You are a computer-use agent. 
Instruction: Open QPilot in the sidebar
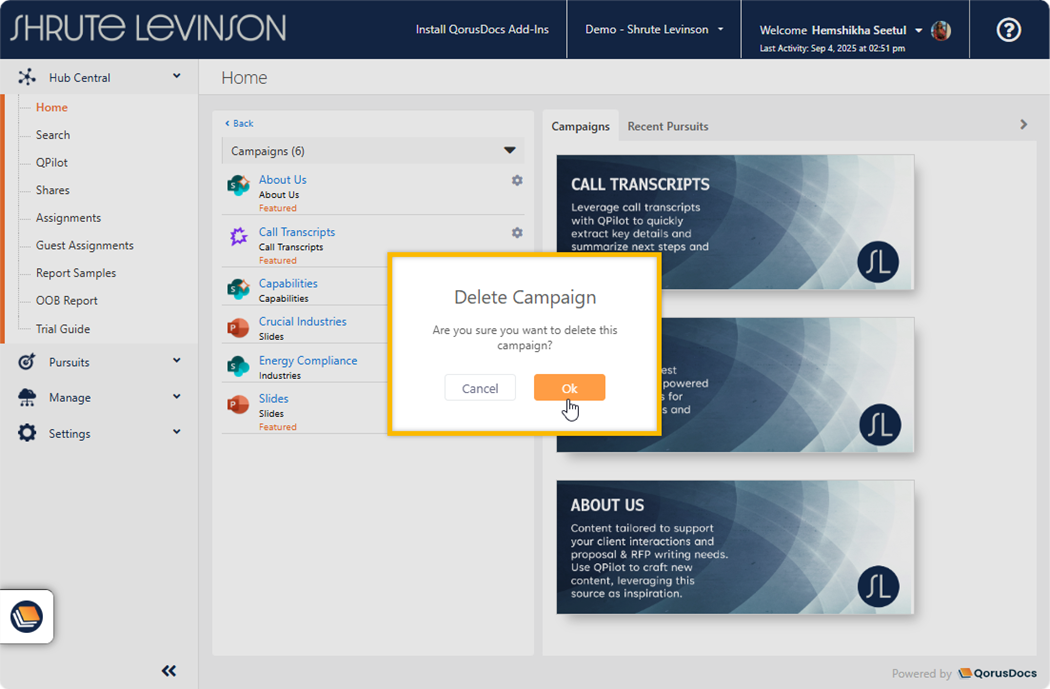tap(52, 163)
